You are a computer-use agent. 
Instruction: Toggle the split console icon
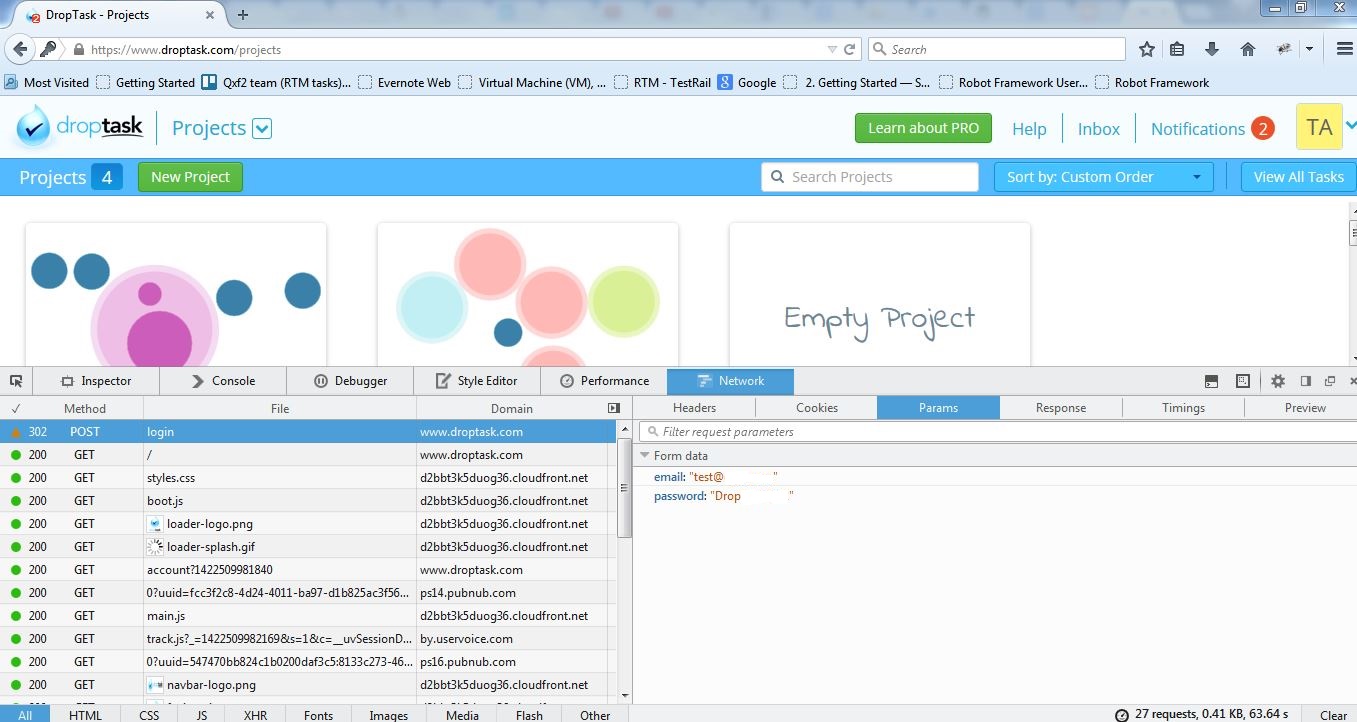point(1211,381)
